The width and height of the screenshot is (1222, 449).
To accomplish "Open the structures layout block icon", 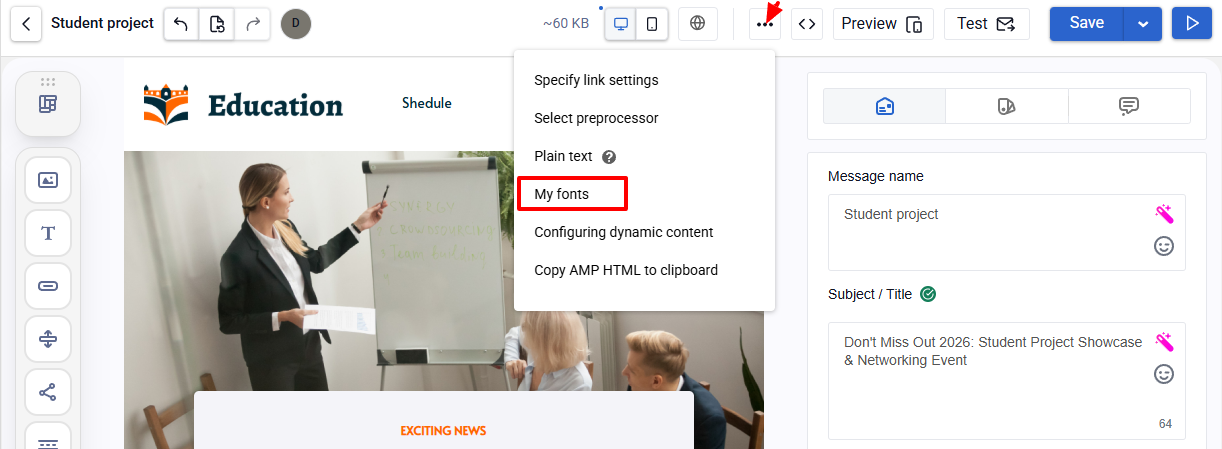I will (48, 104).
